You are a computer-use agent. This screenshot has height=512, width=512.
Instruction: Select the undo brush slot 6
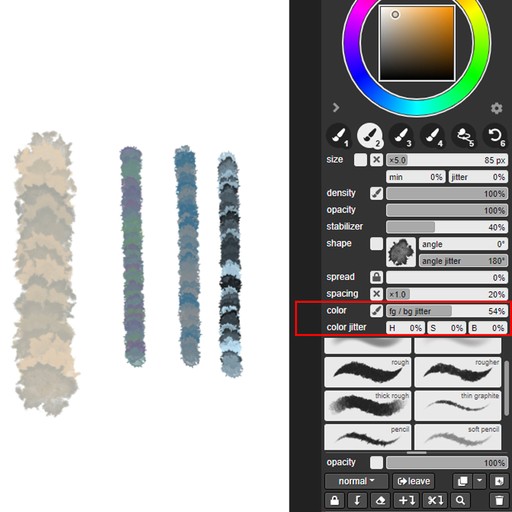coord(495,136)
